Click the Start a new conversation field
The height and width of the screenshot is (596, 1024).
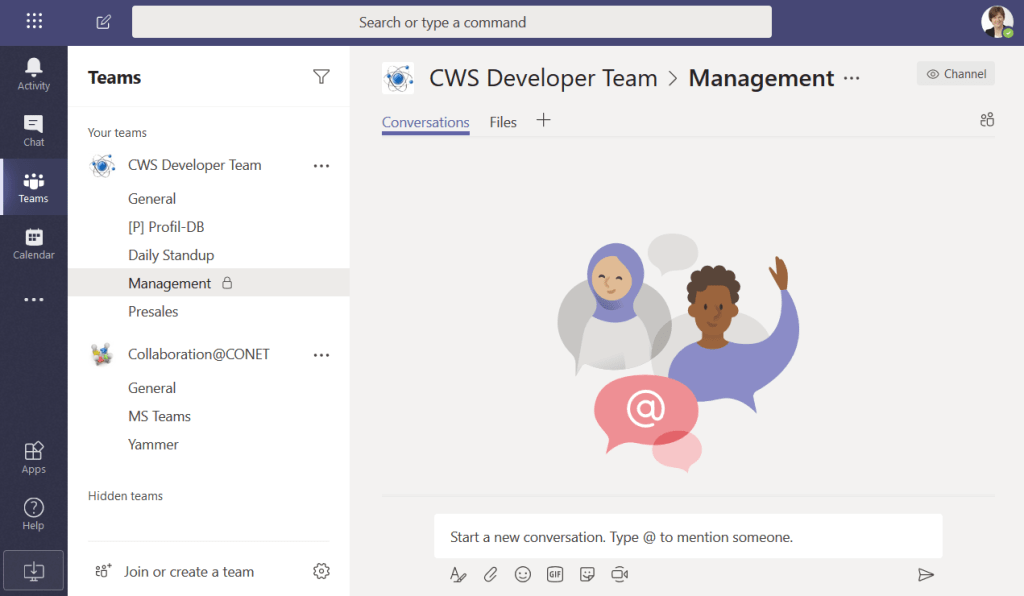point(687,537)
